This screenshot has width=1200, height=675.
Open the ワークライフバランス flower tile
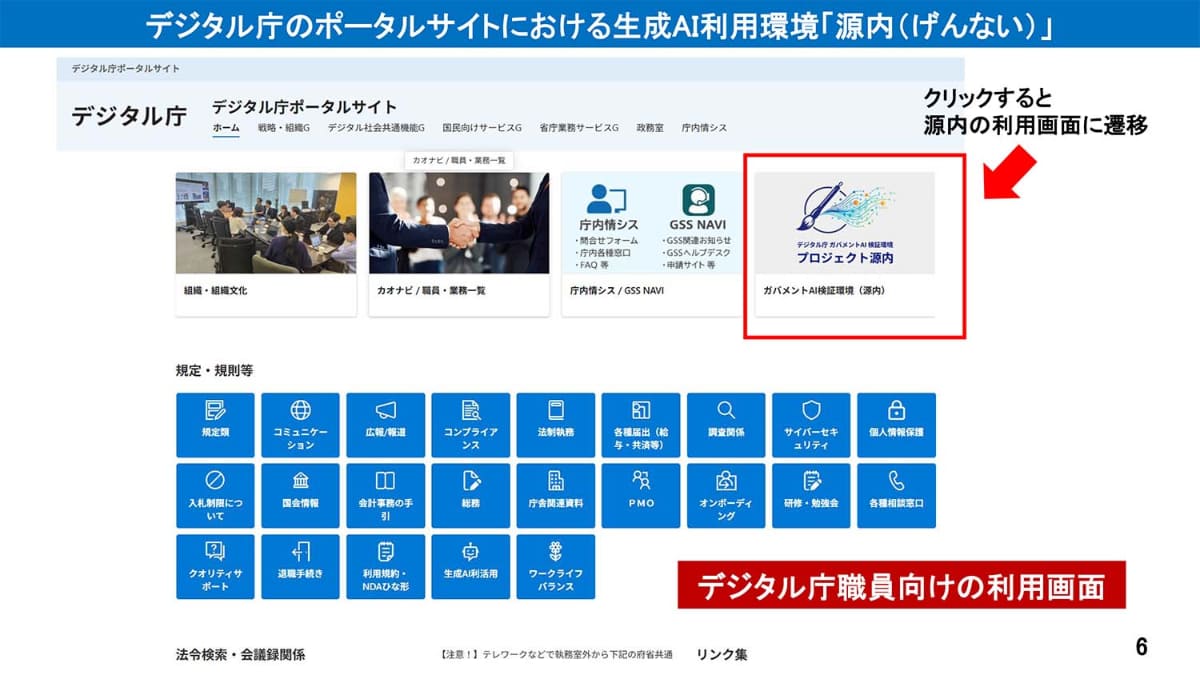point(556,567)
